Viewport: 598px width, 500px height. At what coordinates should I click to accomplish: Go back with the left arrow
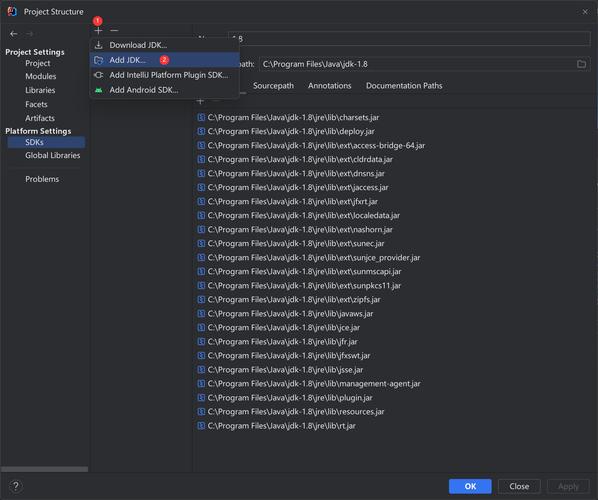coord(14,34)
